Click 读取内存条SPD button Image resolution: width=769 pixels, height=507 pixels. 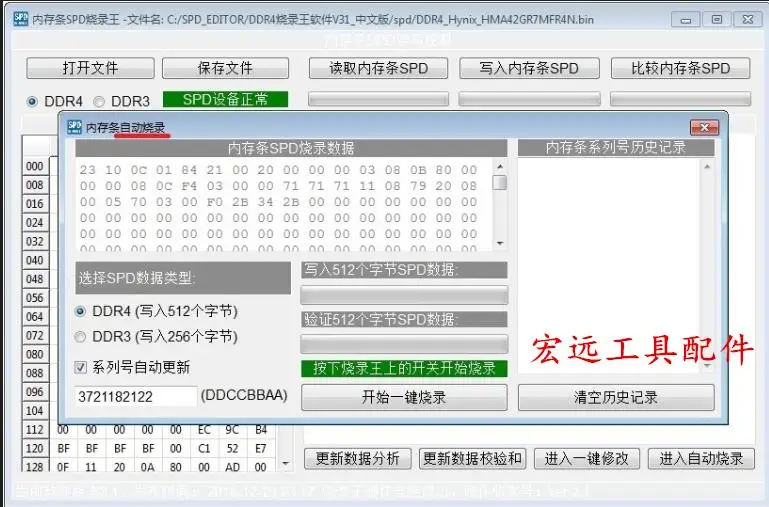click(378, 68)
